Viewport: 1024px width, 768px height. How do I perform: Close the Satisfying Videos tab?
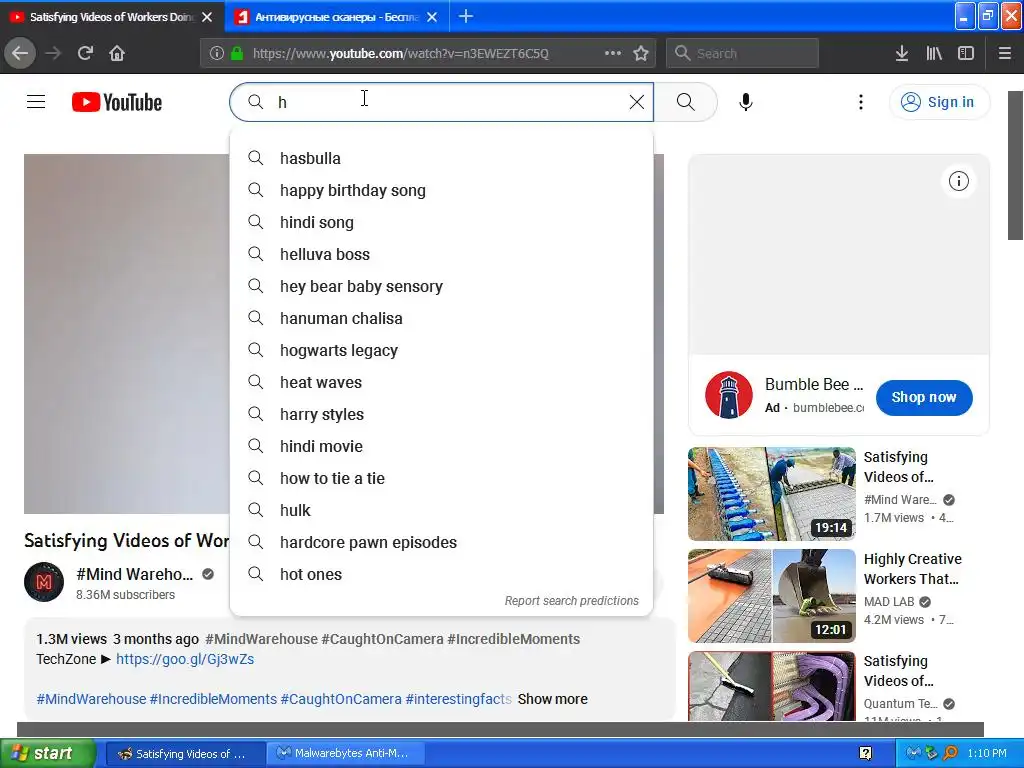207,17
